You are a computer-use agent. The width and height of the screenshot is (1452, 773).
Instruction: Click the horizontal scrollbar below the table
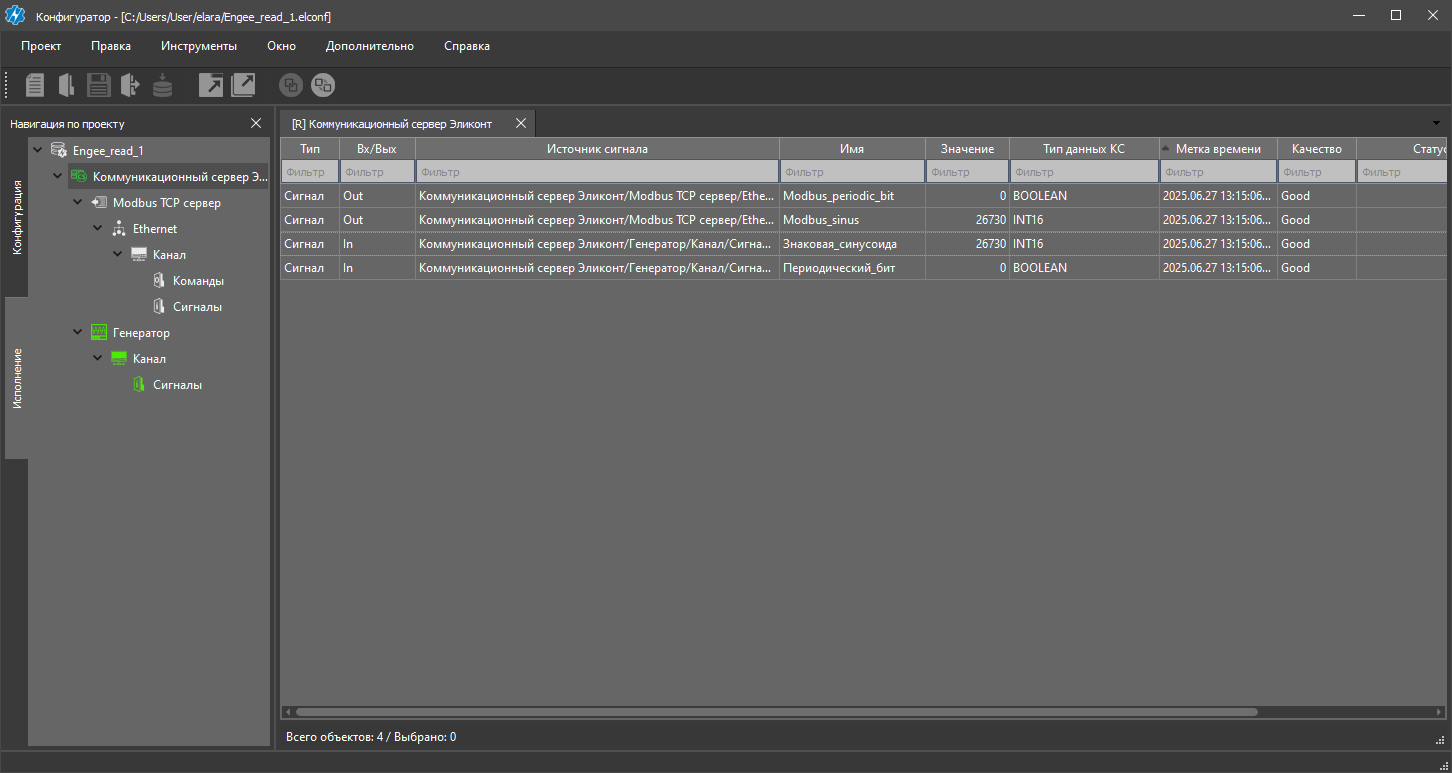click(x=776, y=712)
